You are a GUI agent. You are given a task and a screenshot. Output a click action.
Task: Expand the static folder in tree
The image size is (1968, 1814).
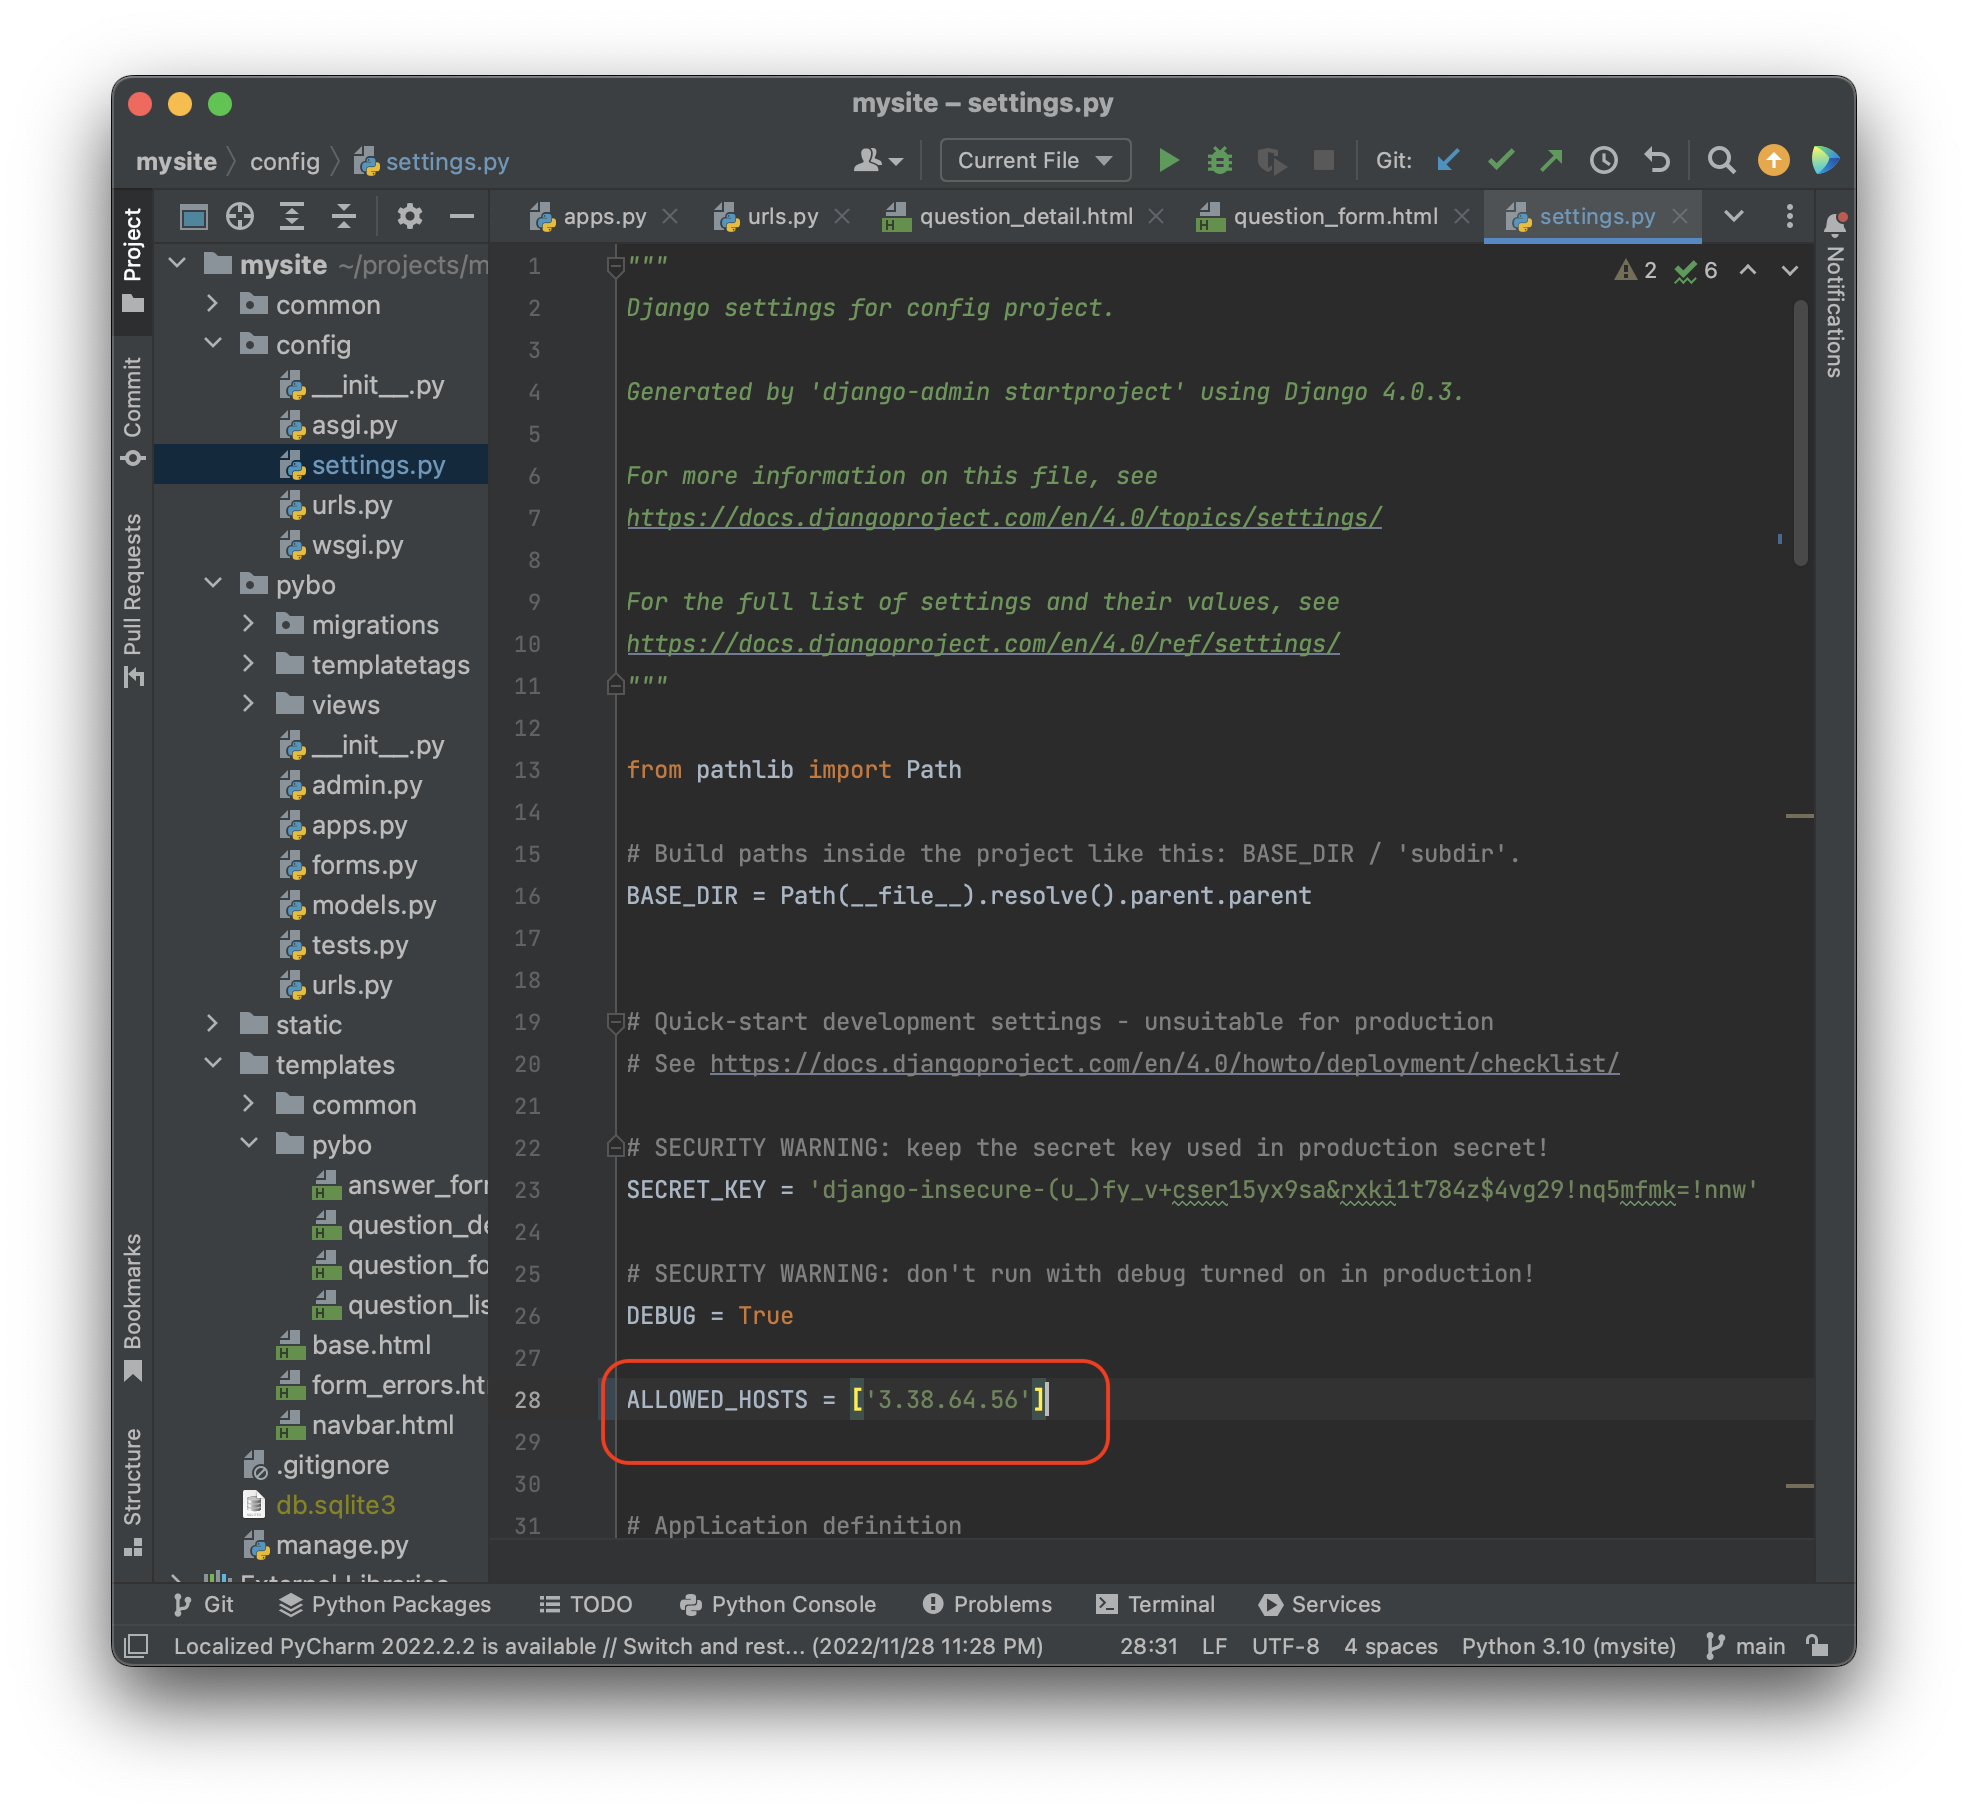pyautogui.click(x=212, y=1024)
